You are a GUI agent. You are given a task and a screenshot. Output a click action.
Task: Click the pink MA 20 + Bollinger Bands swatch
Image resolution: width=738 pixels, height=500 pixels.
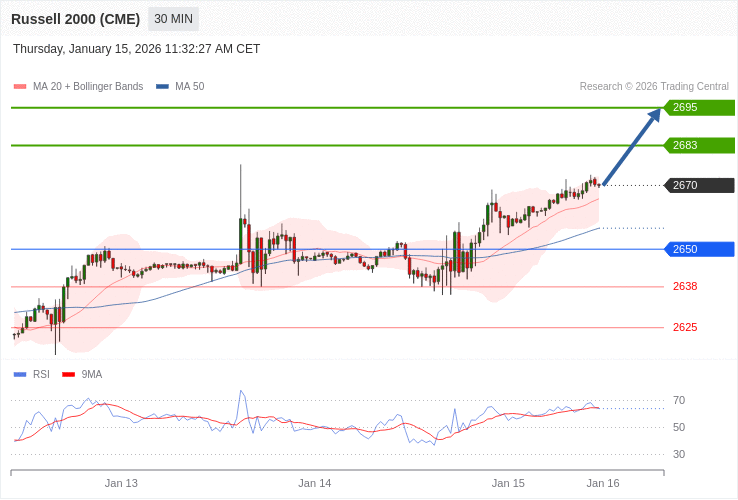point(20,87)
